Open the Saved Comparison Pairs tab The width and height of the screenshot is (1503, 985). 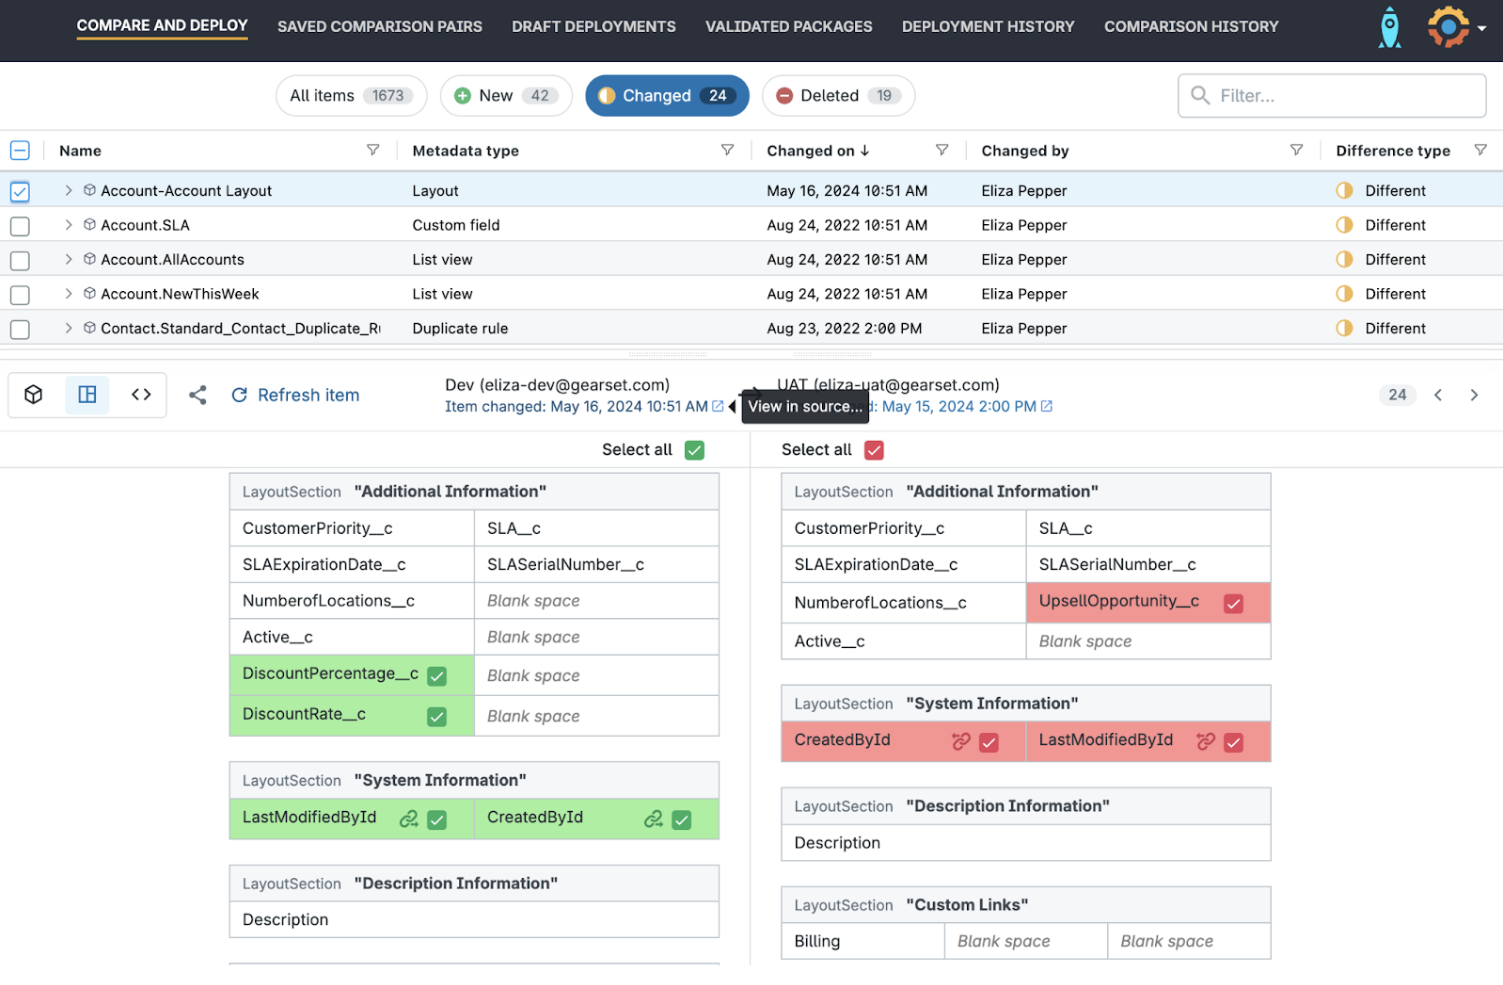[x=379, y=27]
